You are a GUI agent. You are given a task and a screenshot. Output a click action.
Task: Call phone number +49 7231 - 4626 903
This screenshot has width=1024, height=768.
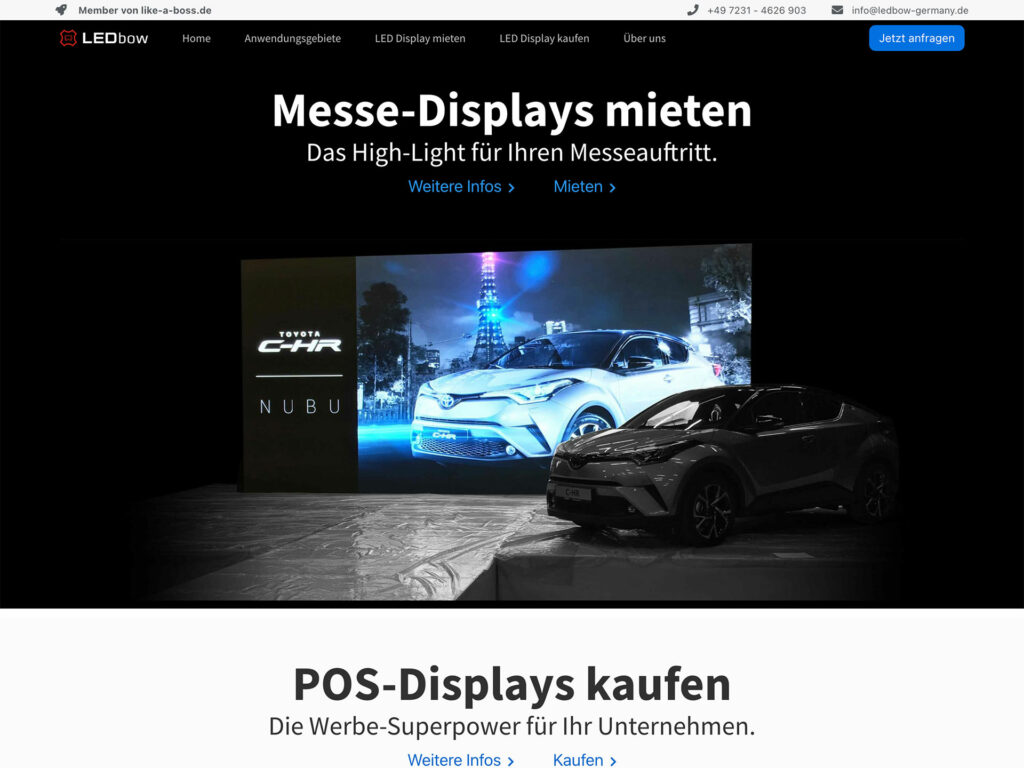point(756,10)
